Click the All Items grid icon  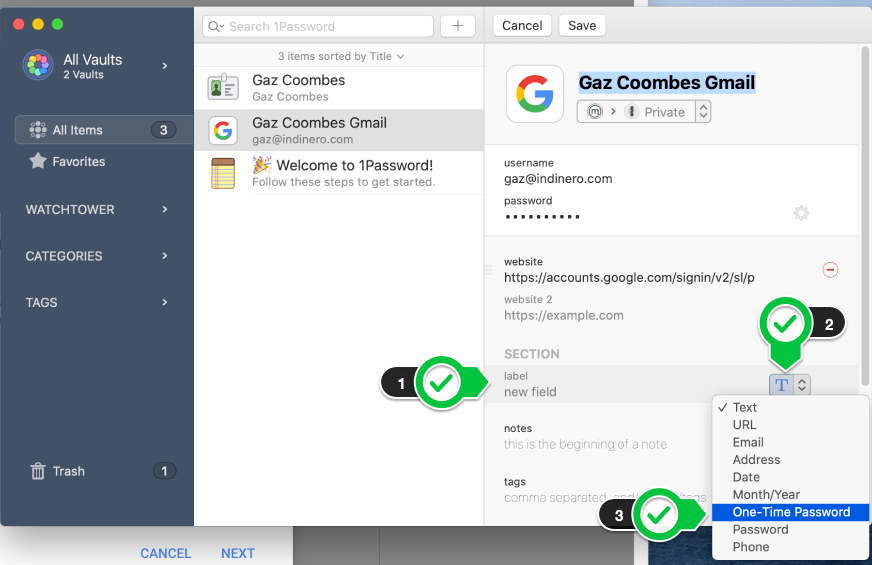point(38,130)
